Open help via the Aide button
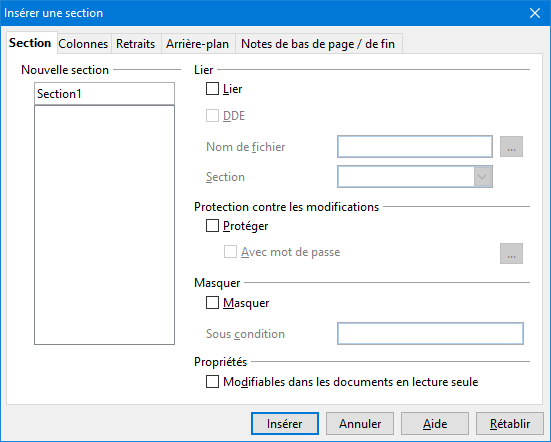 [x=435, y=424]
